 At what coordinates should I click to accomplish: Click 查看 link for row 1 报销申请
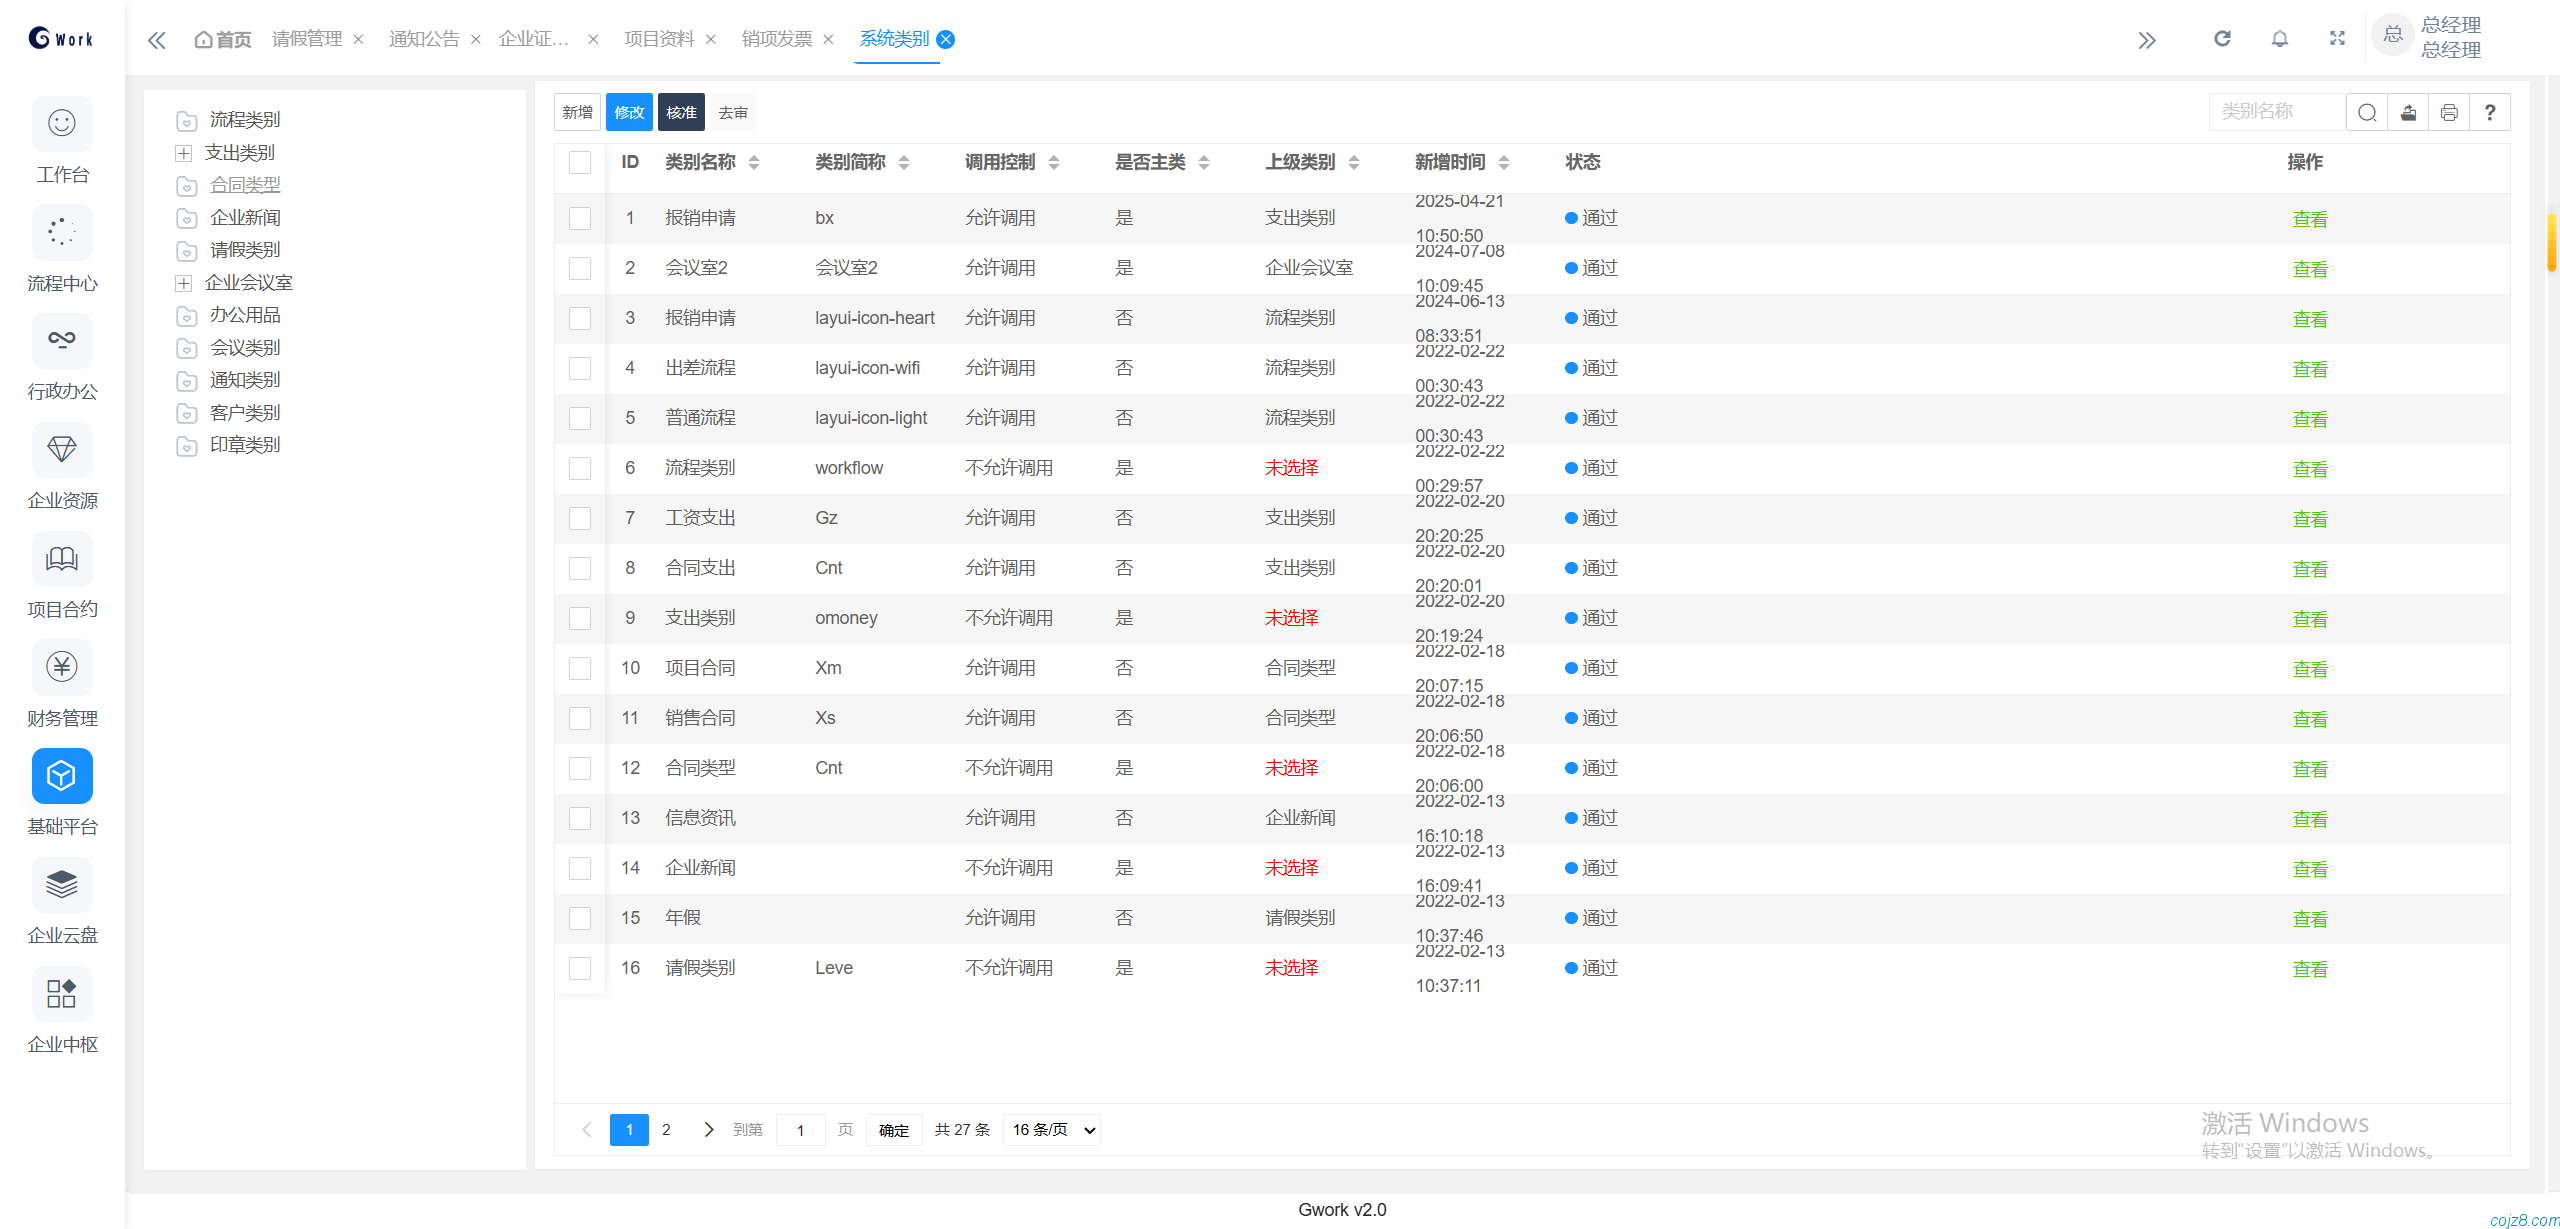pyautogui.click(x=2310, y=219)
